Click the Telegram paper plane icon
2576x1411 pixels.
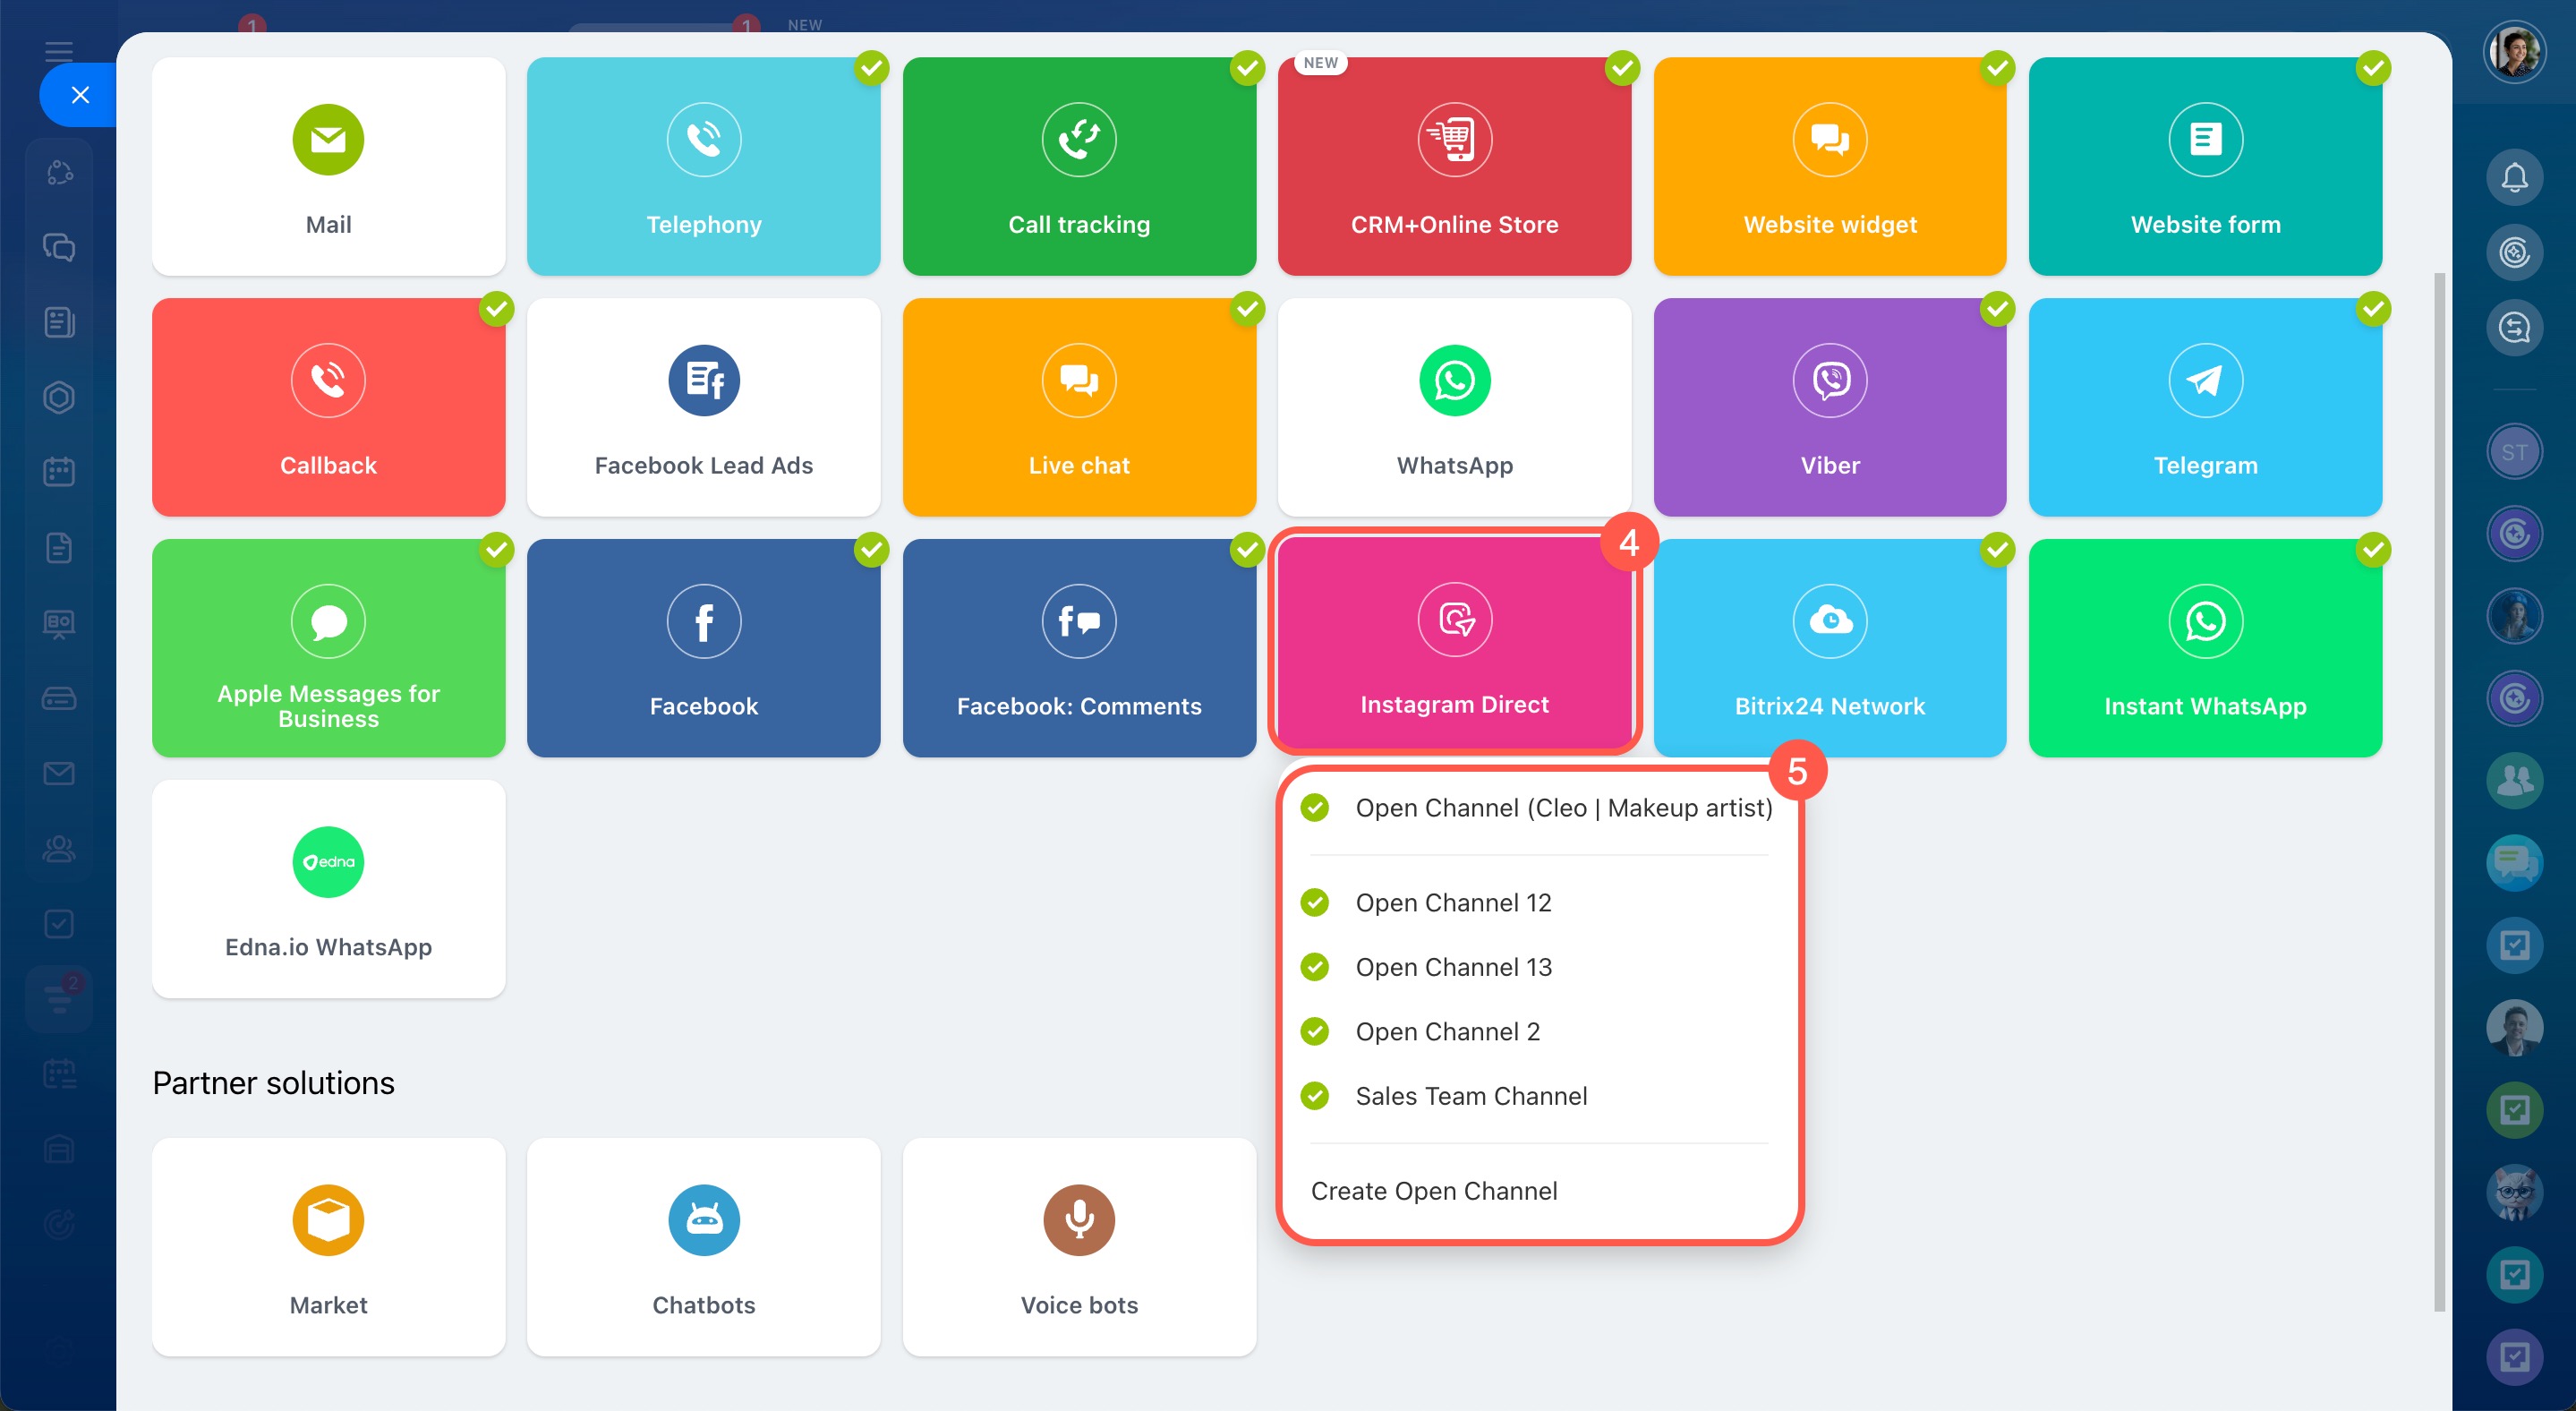(2204, 381)
